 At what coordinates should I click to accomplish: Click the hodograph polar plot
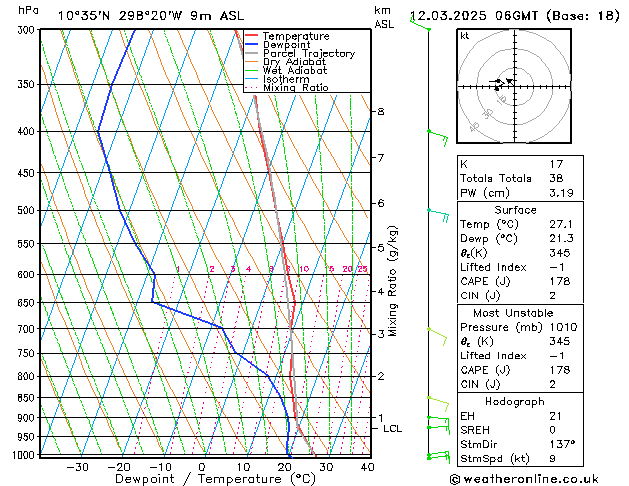coord(514,86)
